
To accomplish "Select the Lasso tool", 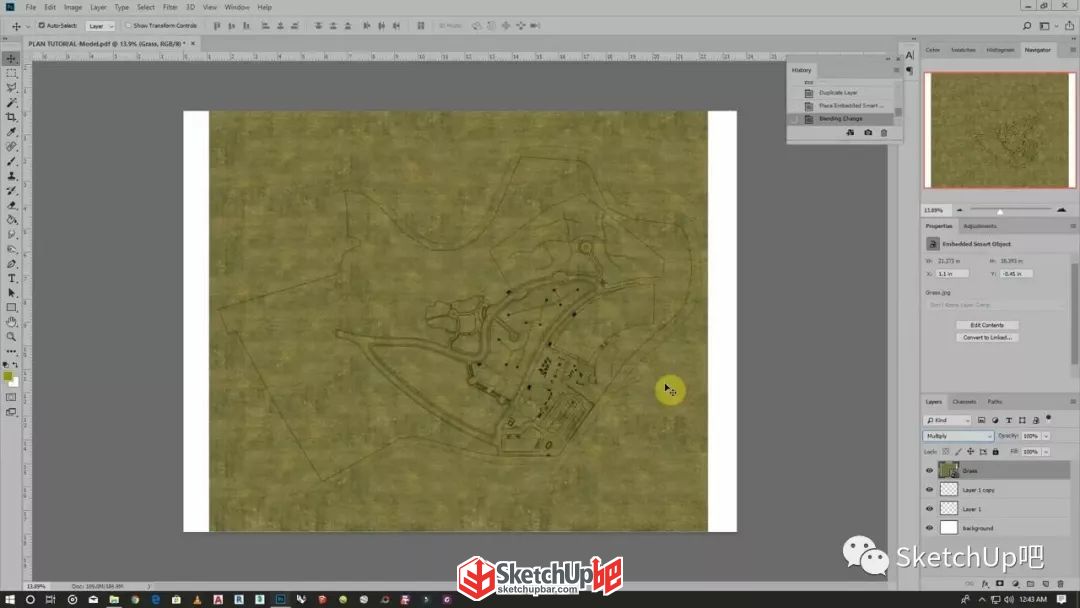I will pyautogui.click(x=11, y=87).
